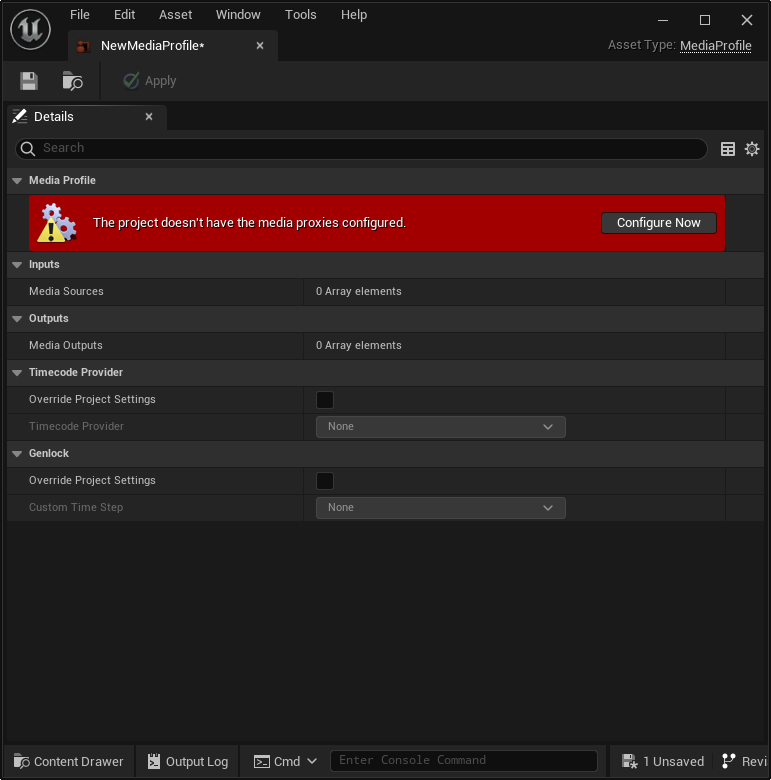Viewport: 771px width, 780px height.
Task: Open the Help menu
Action: (x=354, y=15)
